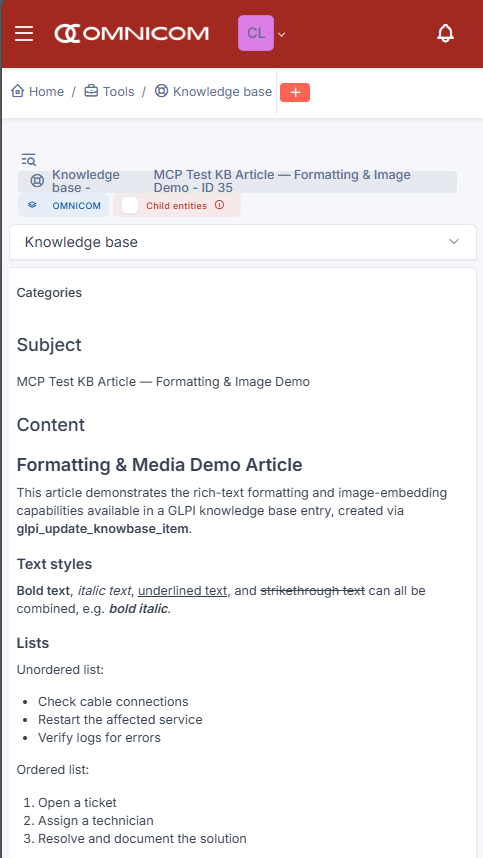Open the Knowledge base dropdown panel

click(243, 242)
